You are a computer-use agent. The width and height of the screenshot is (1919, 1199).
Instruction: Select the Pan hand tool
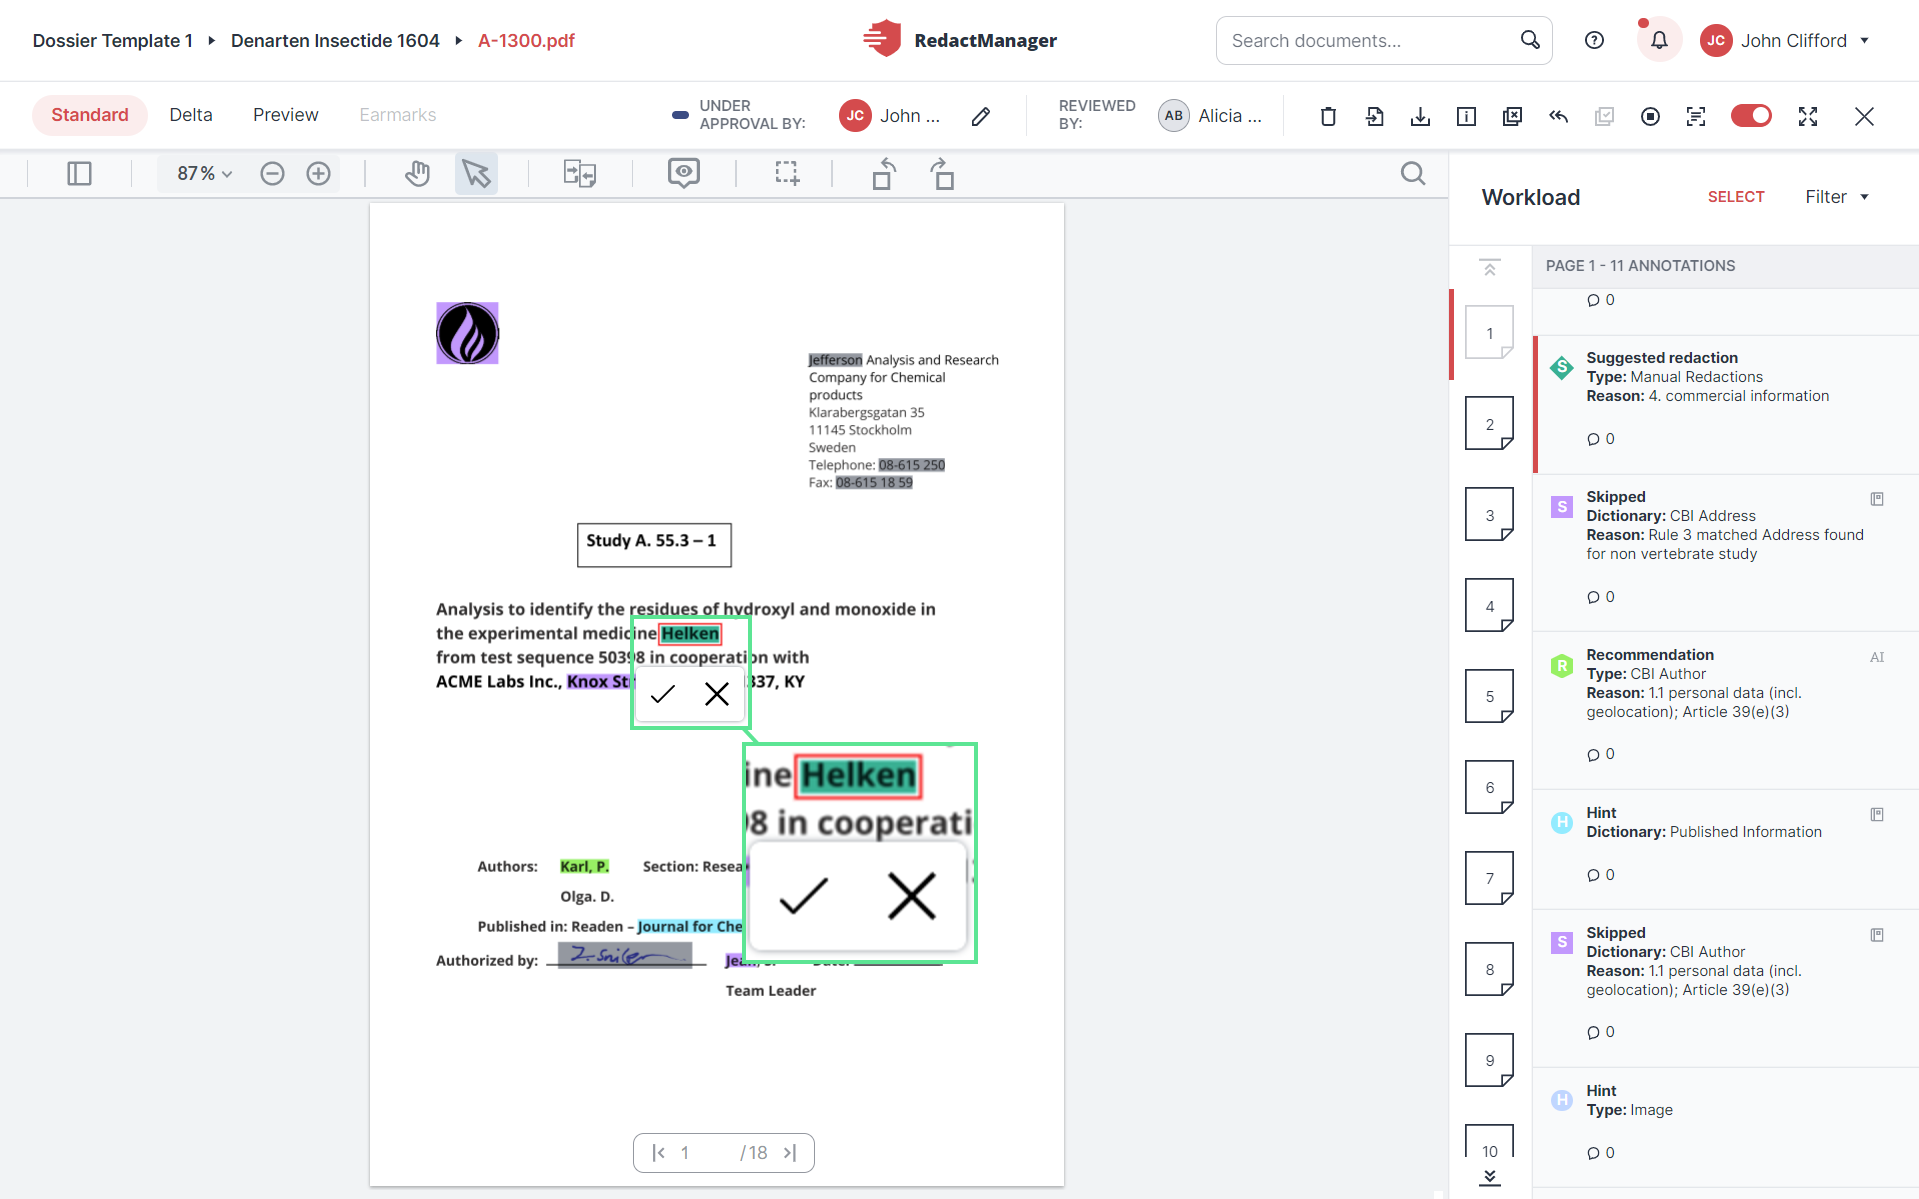point(418,174)
